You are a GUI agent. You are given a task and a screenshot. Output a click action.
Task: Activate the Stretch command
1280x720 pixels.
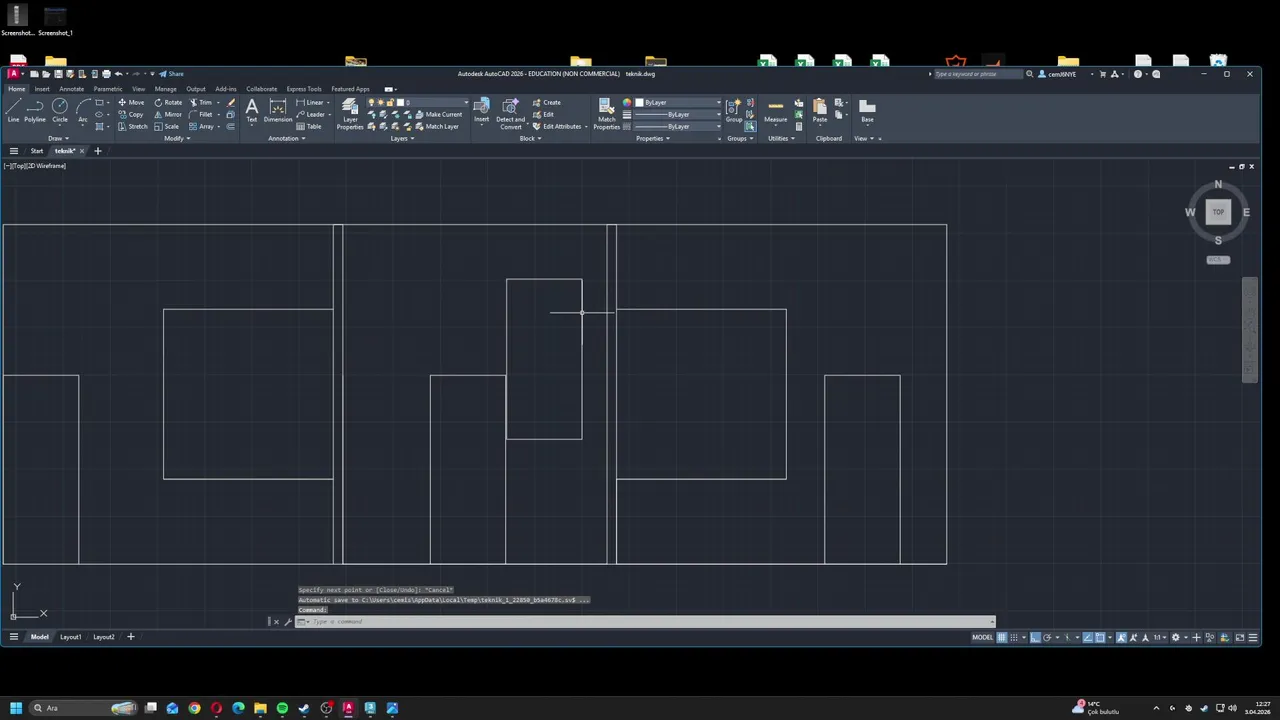pos(133,126)
